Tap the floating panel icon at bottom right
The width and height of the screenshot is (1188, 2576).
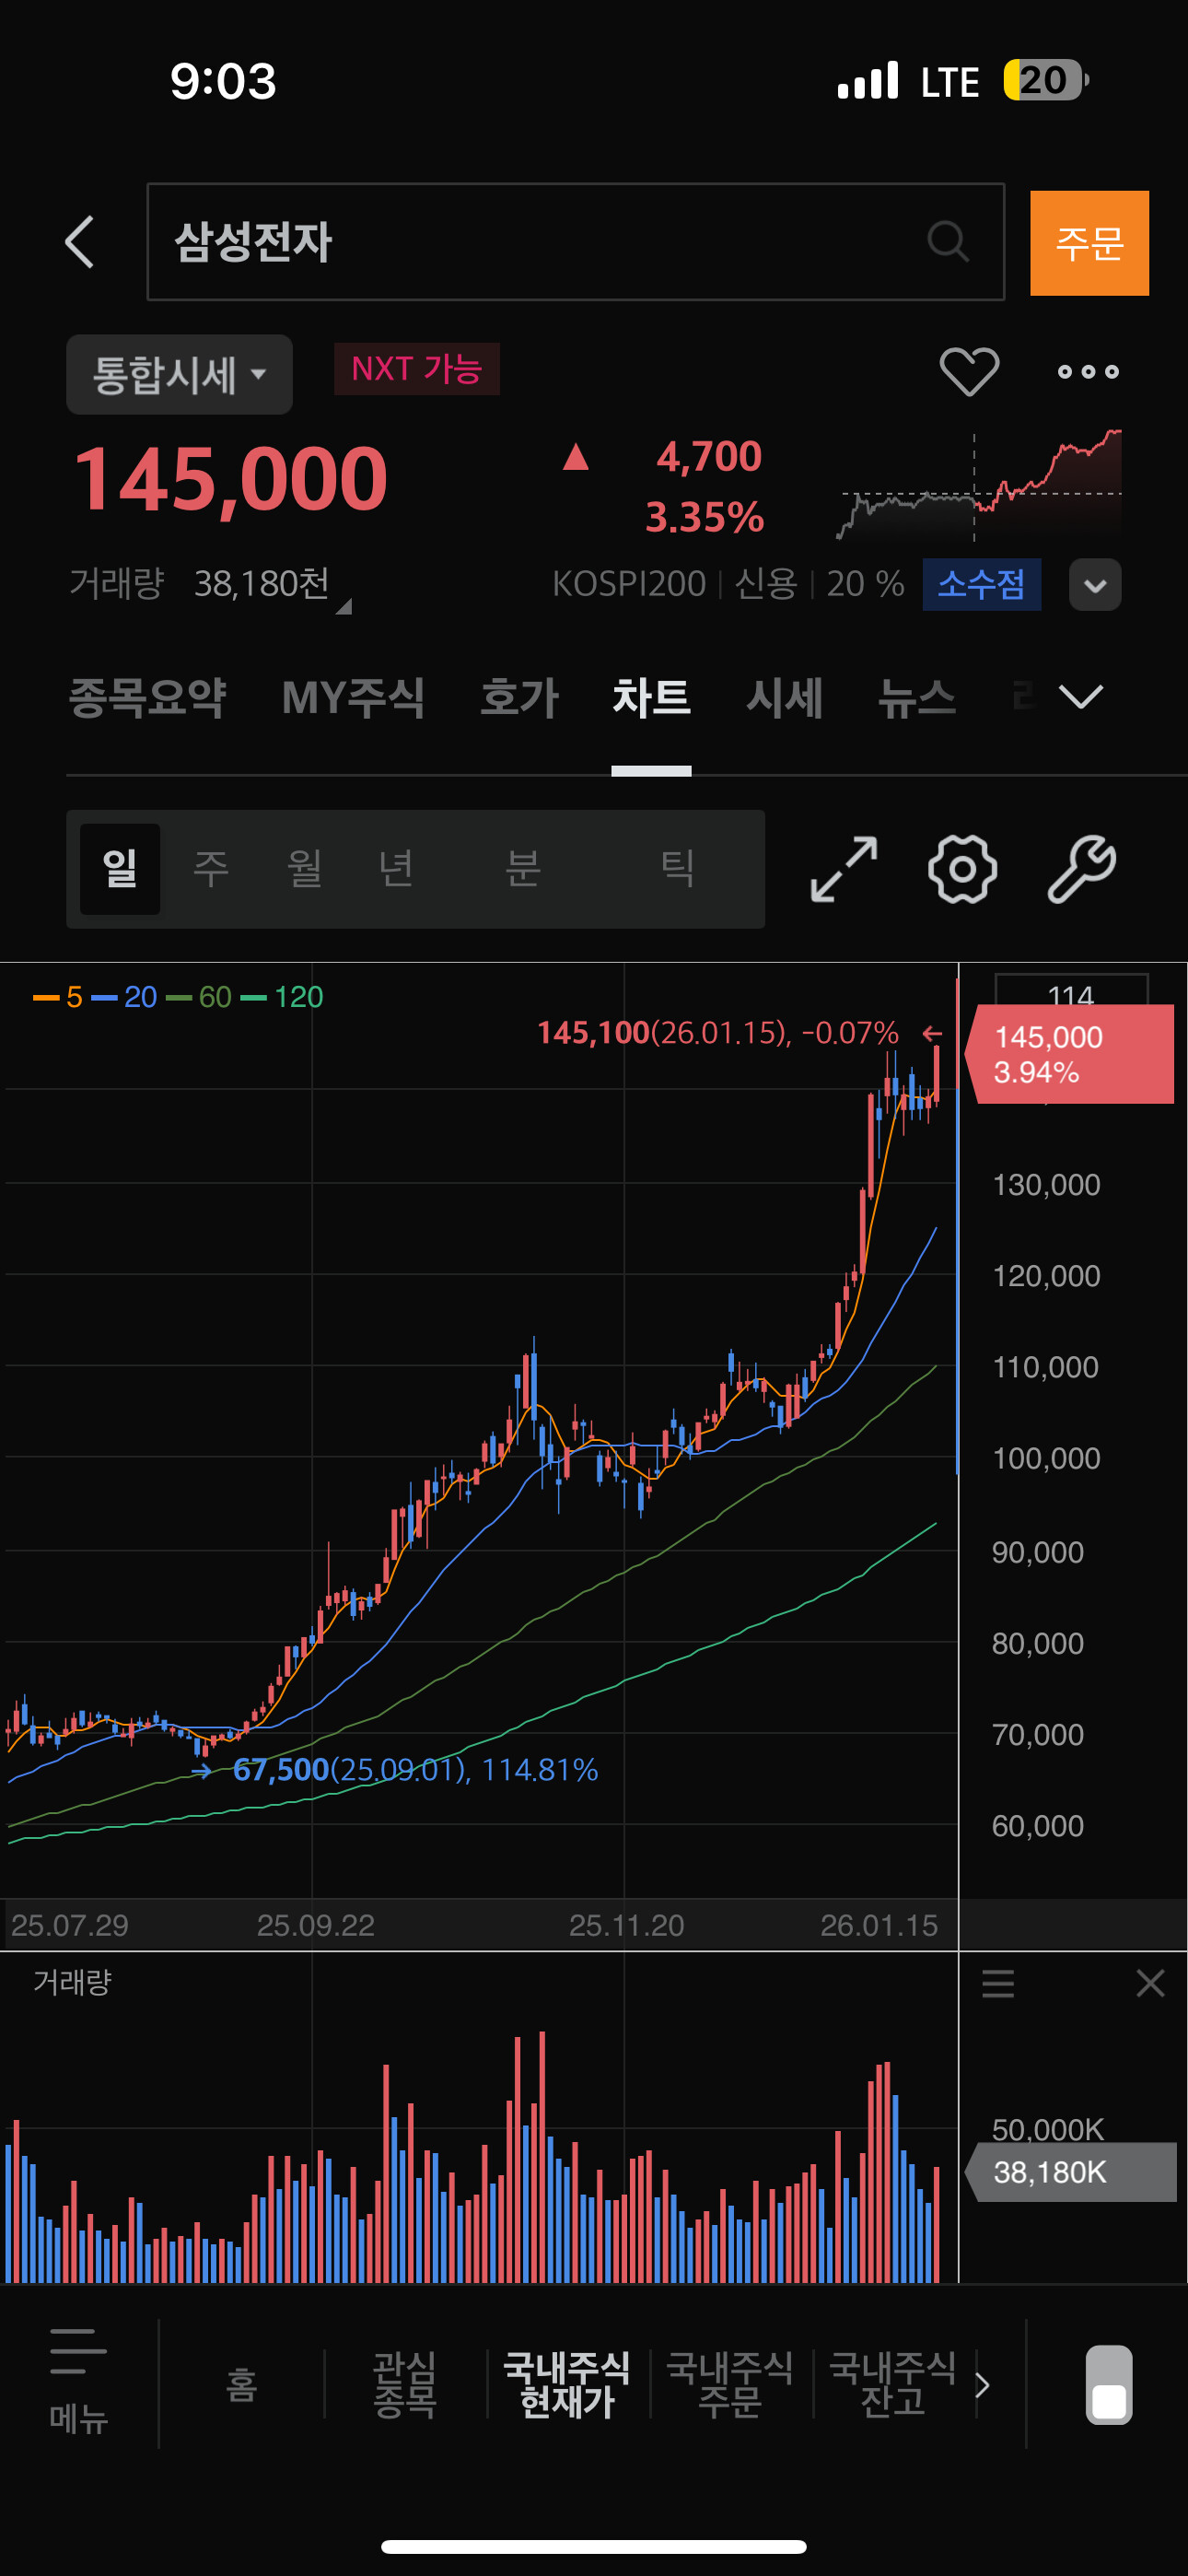pyautogui.click(x=1109, y=2384)
